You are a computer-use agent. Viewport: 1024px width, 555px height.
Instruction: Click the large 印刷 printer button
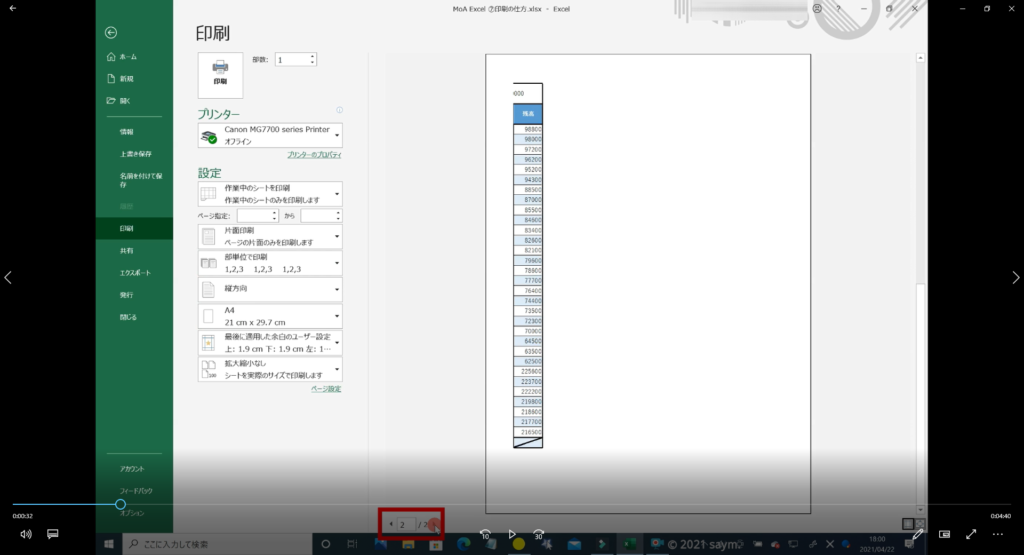220,72
